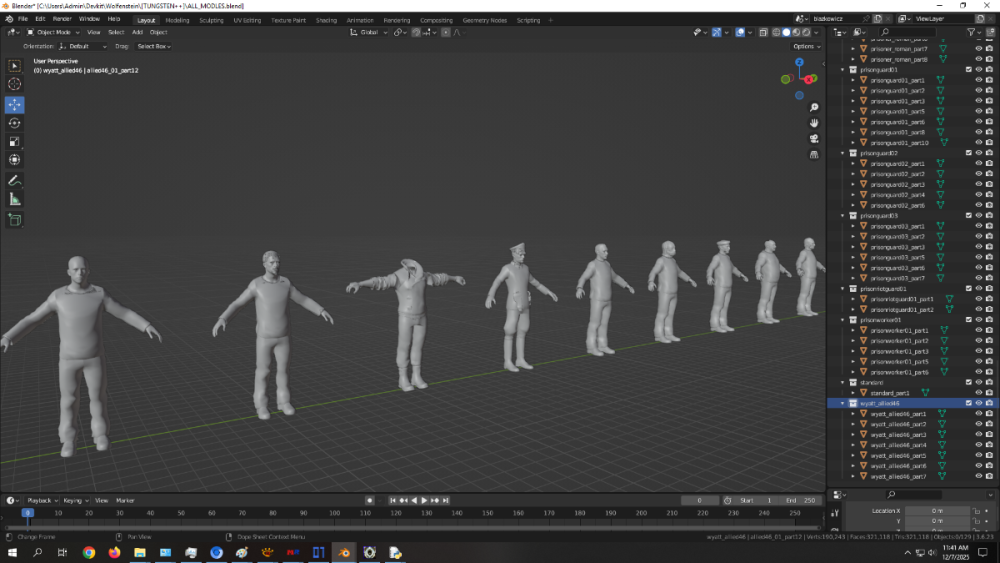1000x563 pixels.
Task: Hide prisonguard01_part1 in viewport
Action: pos(978,80)
